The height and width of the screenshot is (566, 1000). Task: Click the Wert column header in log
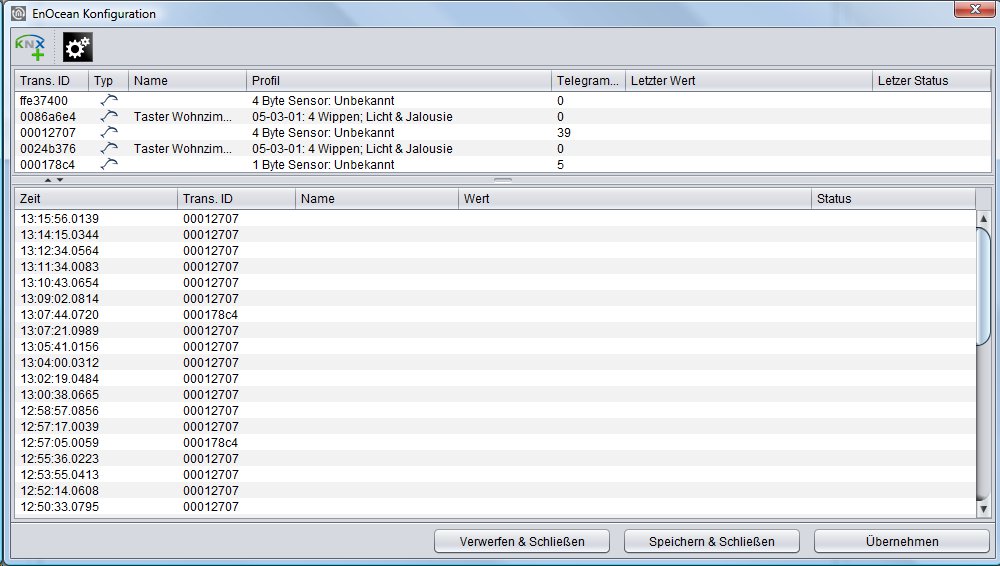[x=635, y=198]
